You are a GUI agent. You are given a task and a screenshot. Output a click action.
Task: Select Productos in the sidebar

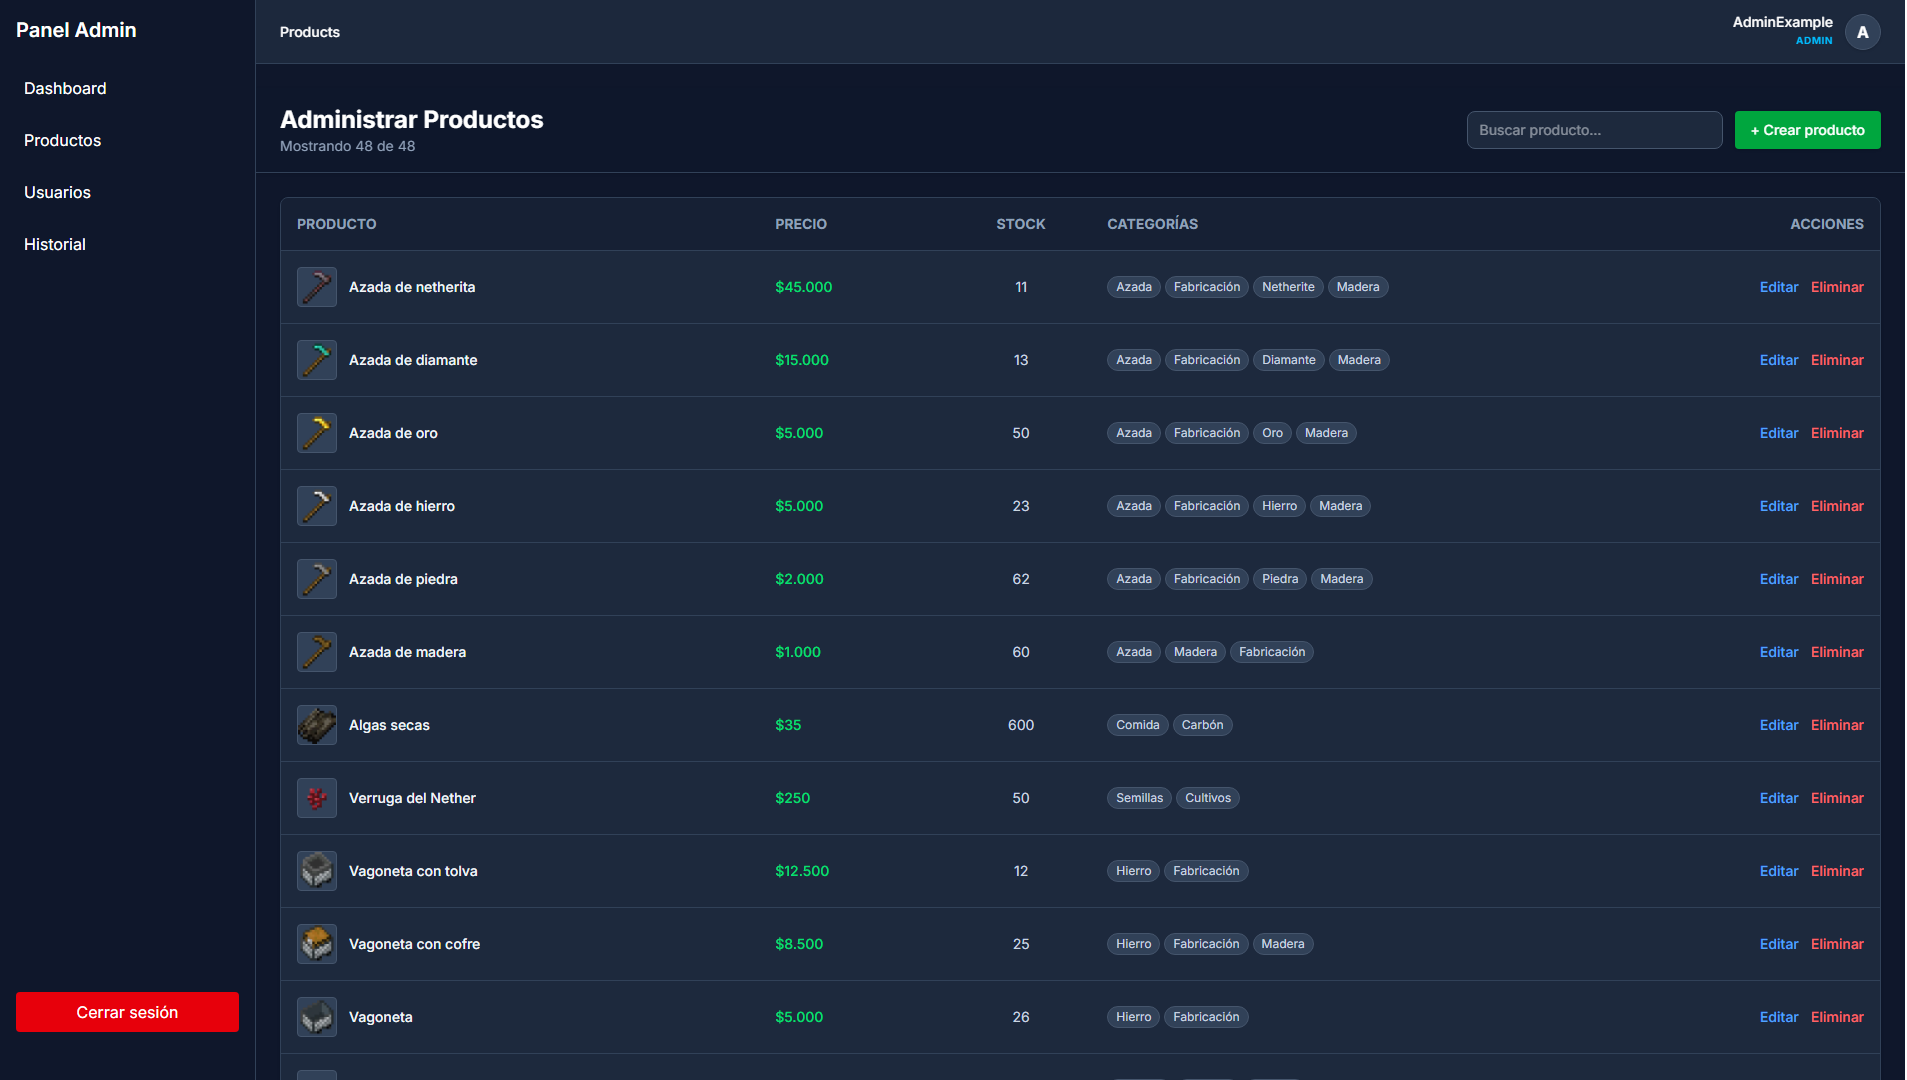click(x=62, y=140)
